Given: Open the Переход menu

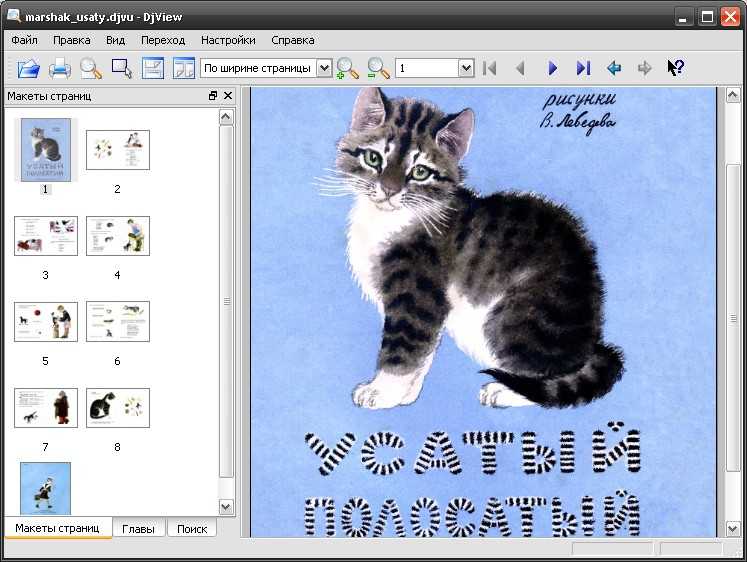Looking at the screenshot, I should [163, 40].
